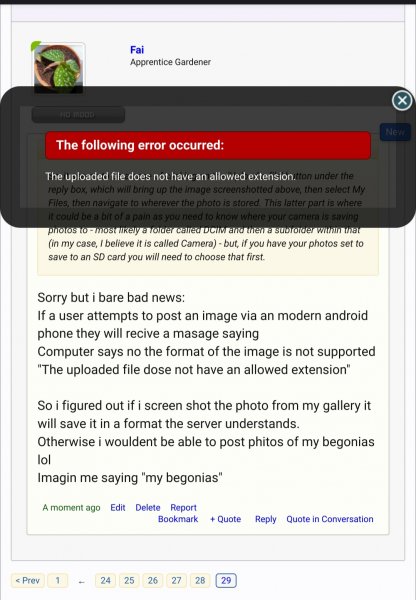Close the error overlay with the X icon
This screenshot has height=600, width=416.
402,101
